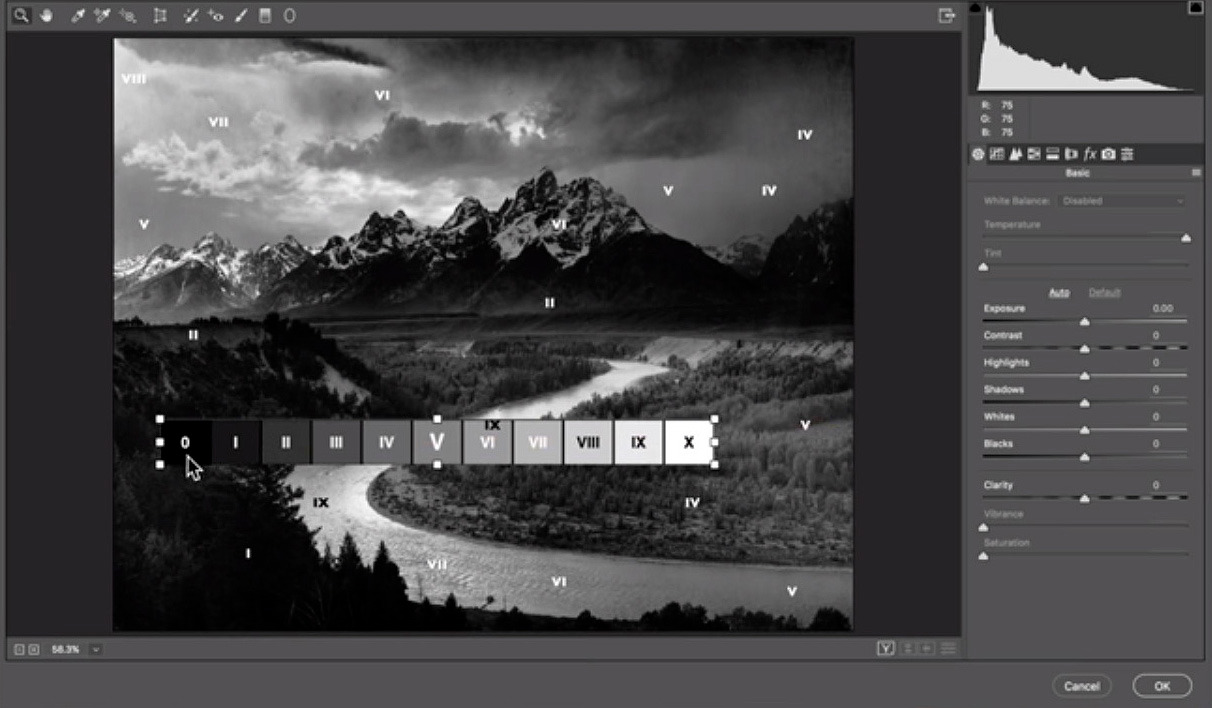Click the zone X swatch on scale
This screenshot has height=708, width=1212.
click(x=688, y=442)
